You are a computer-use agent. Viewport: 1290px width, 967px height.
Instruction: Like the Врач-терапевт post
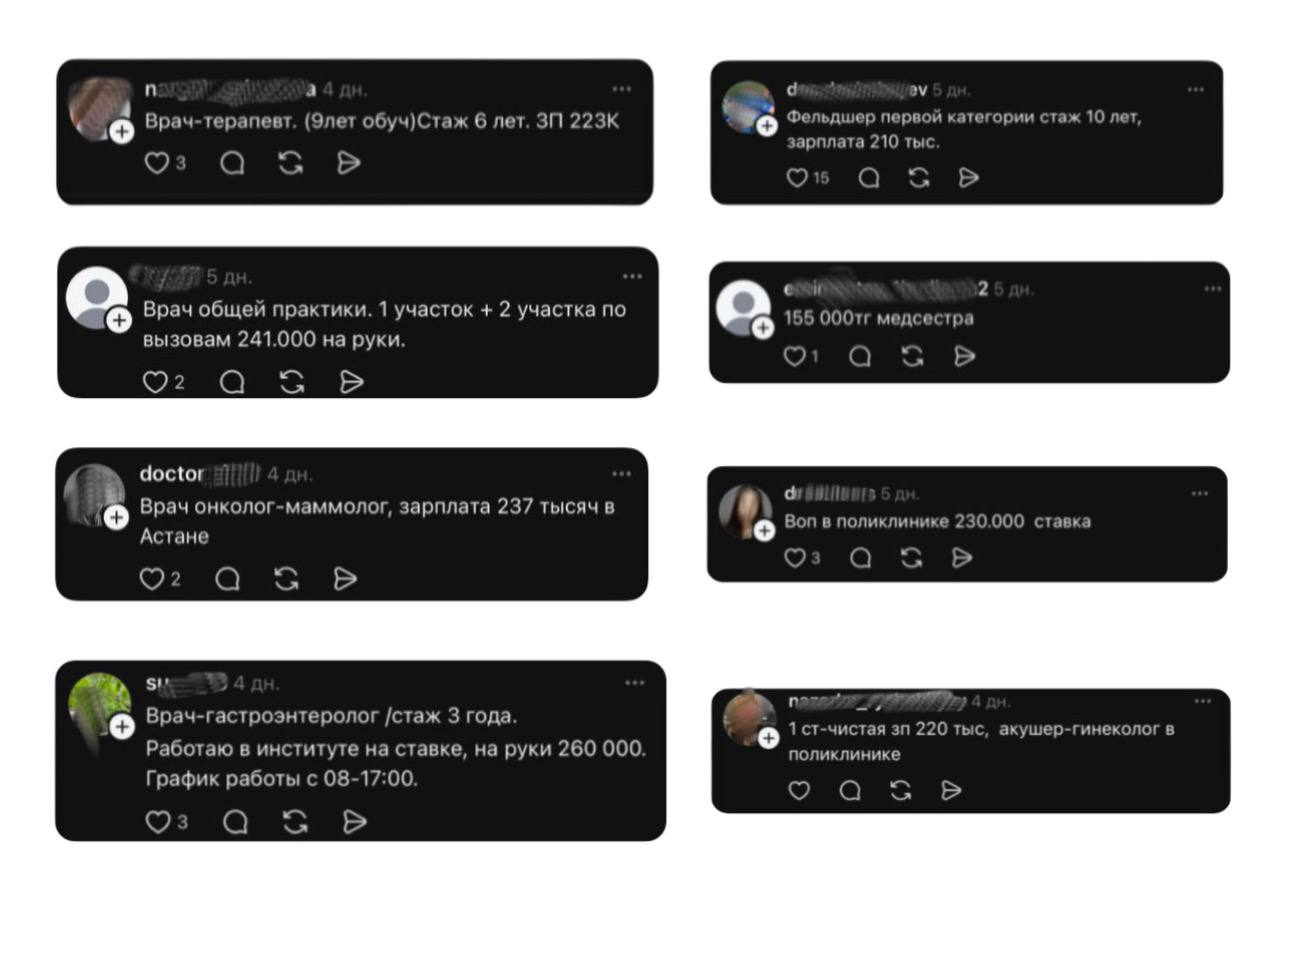click(157, 162)
